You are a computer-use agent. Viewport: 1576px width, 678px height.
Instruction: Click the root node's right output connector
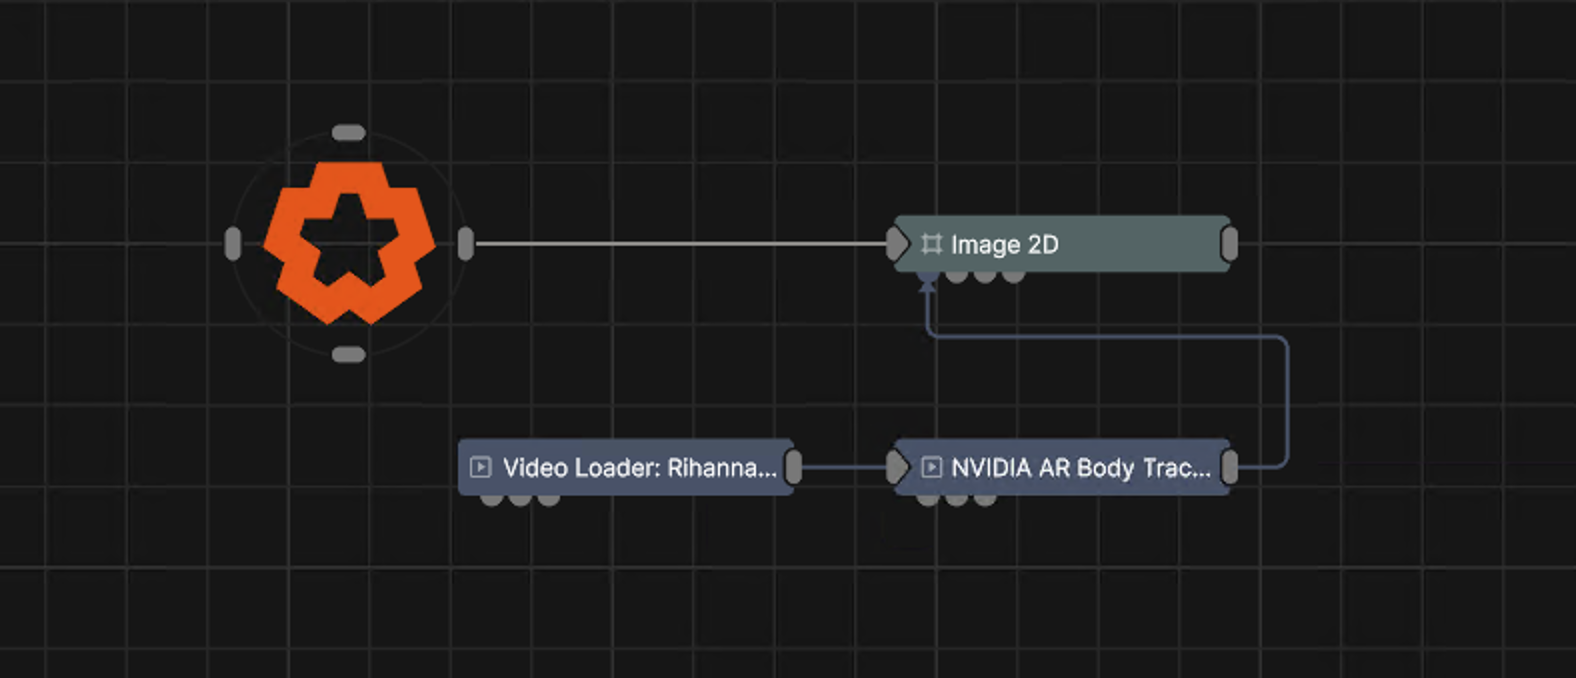click(x=465, y=243)
